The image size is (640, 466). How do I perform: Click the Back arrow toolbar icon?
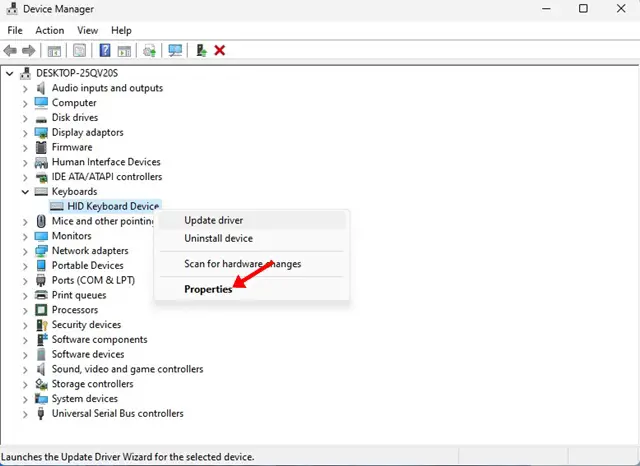tap(10, 51)
